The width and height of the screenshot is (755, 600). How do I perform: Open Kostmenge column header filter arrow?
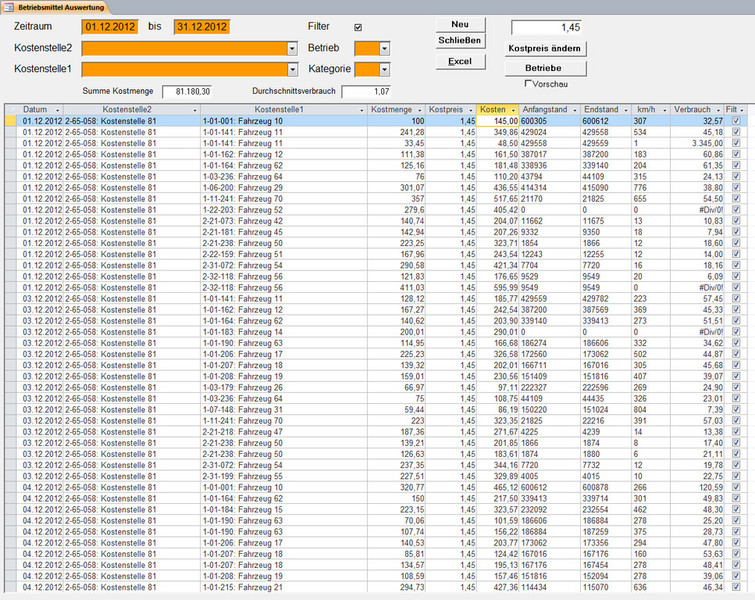(419, 110)
